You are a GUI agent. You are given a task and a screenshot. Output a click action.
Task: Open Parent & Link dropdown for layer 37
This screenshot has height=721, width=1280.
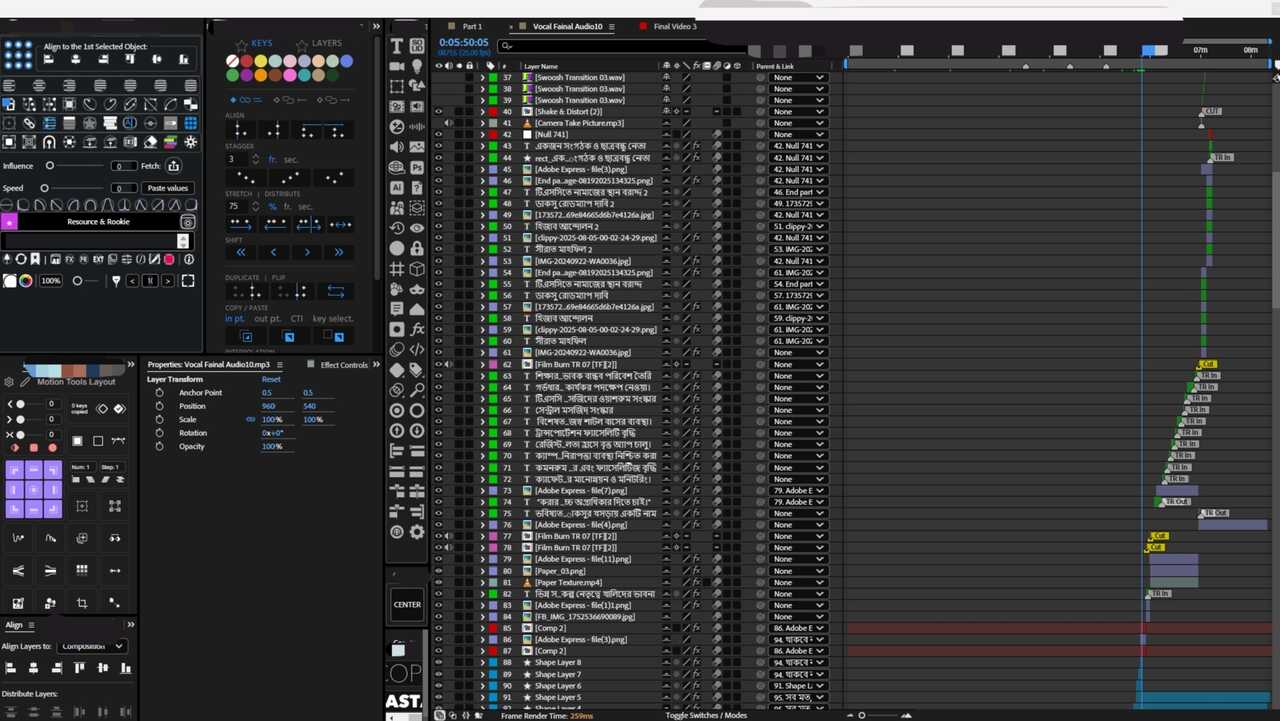(x=798, y=78)
